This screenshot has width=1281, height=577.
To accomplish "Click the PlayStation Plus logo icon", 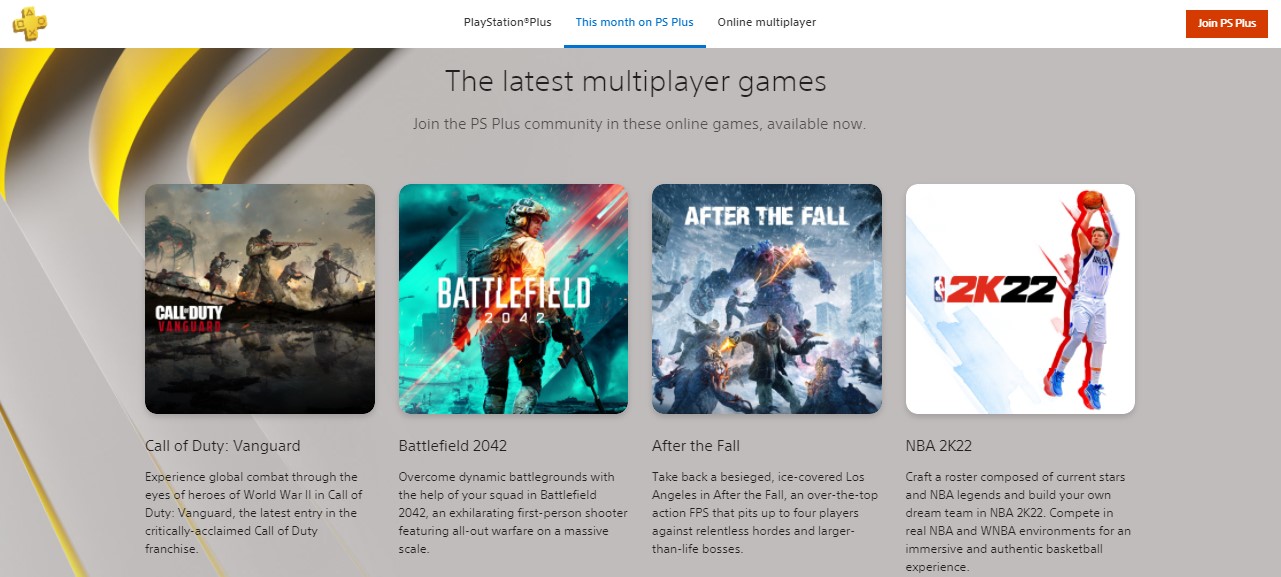I will (x=29, y=22).
